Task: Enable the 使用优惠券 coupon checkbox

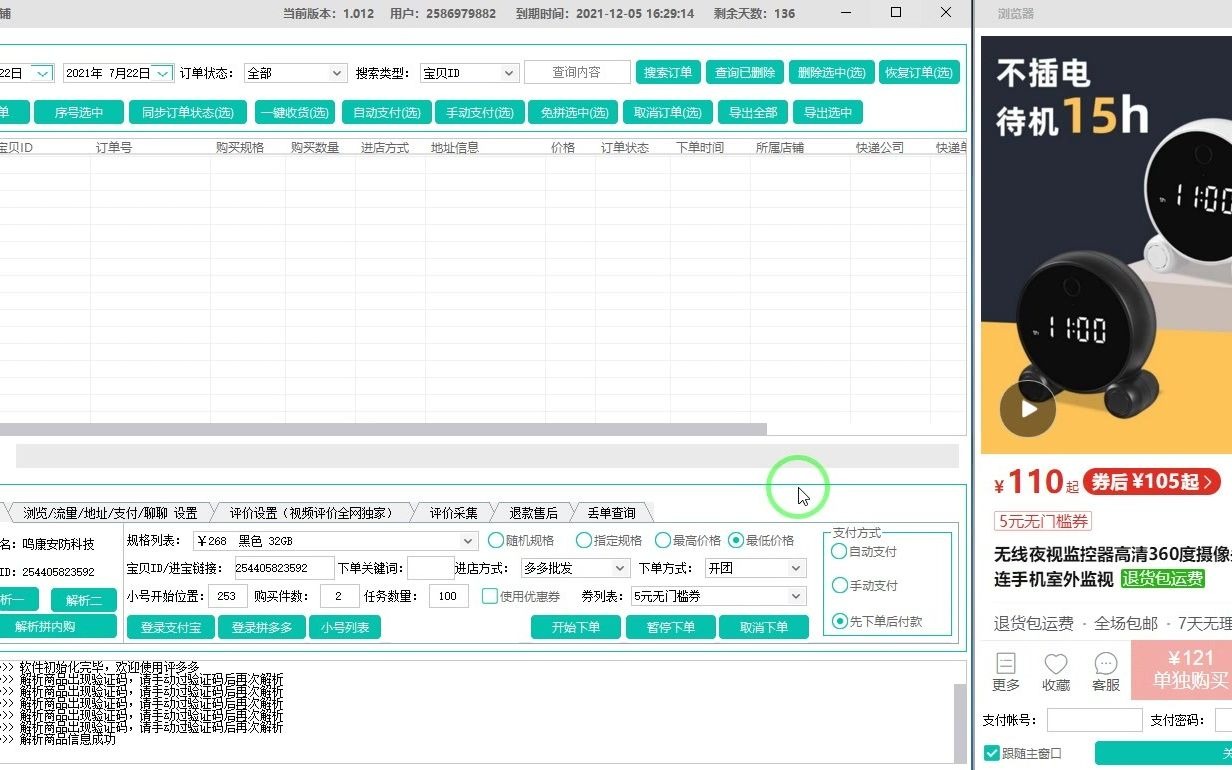Action: click(489, 596)
